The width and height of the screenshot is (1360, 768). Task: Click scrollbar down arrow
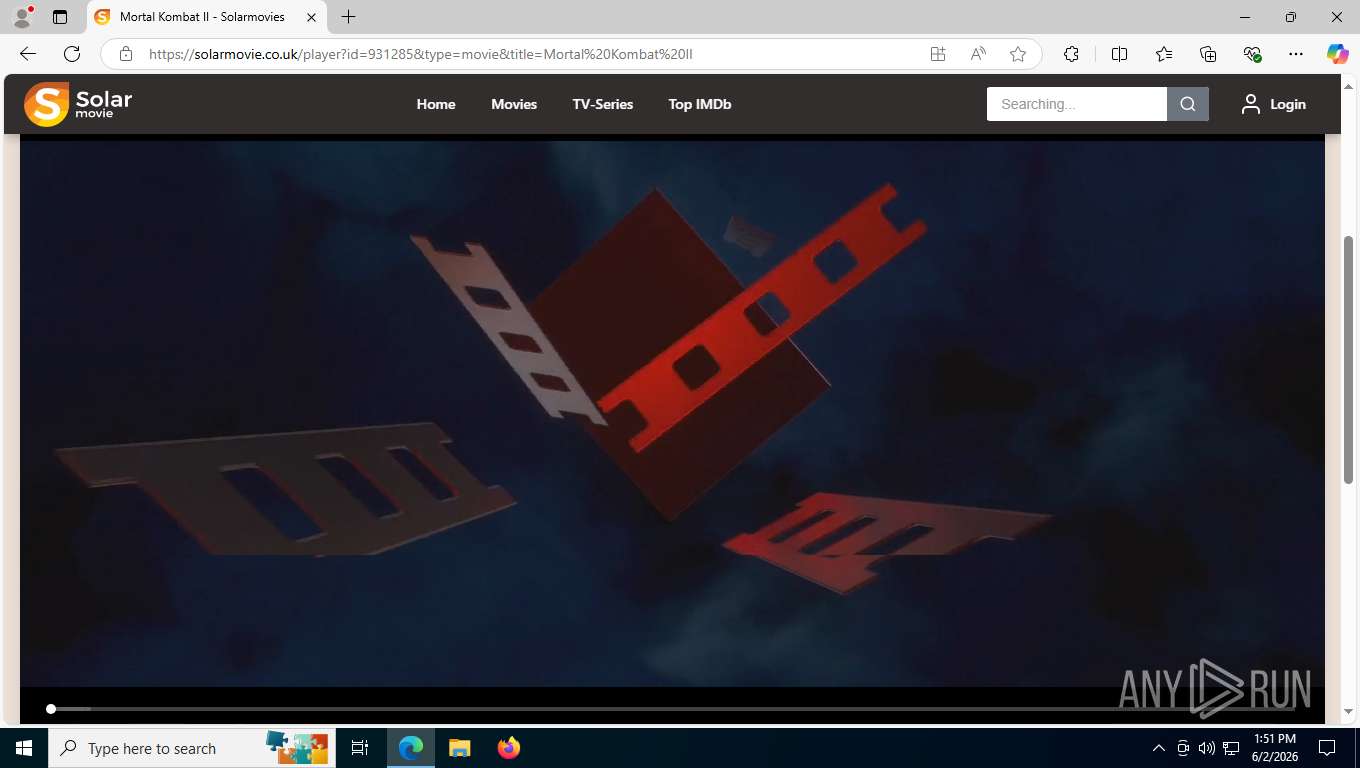(1349, 711)
